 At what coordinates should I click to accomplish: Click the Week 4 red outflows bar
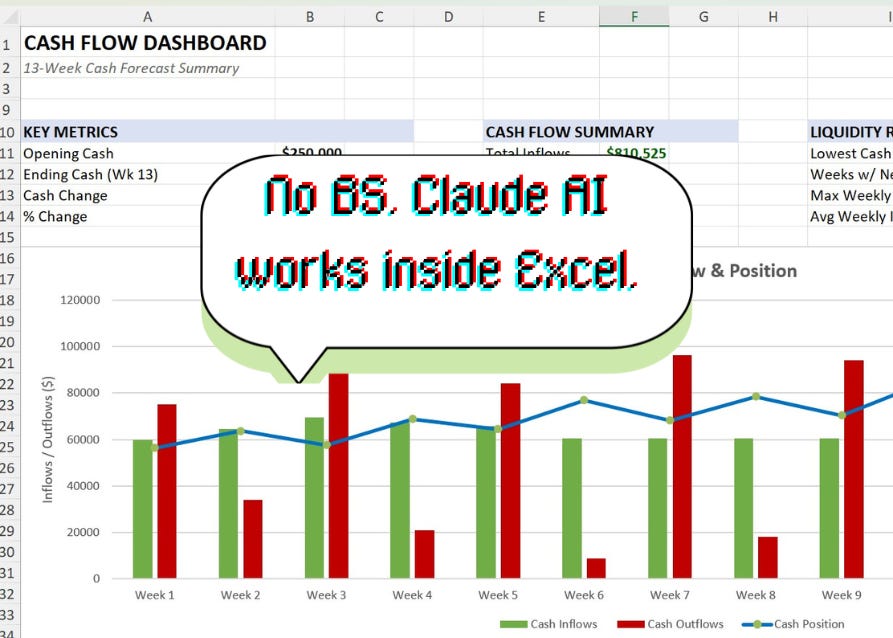click(x=424, y=554)
